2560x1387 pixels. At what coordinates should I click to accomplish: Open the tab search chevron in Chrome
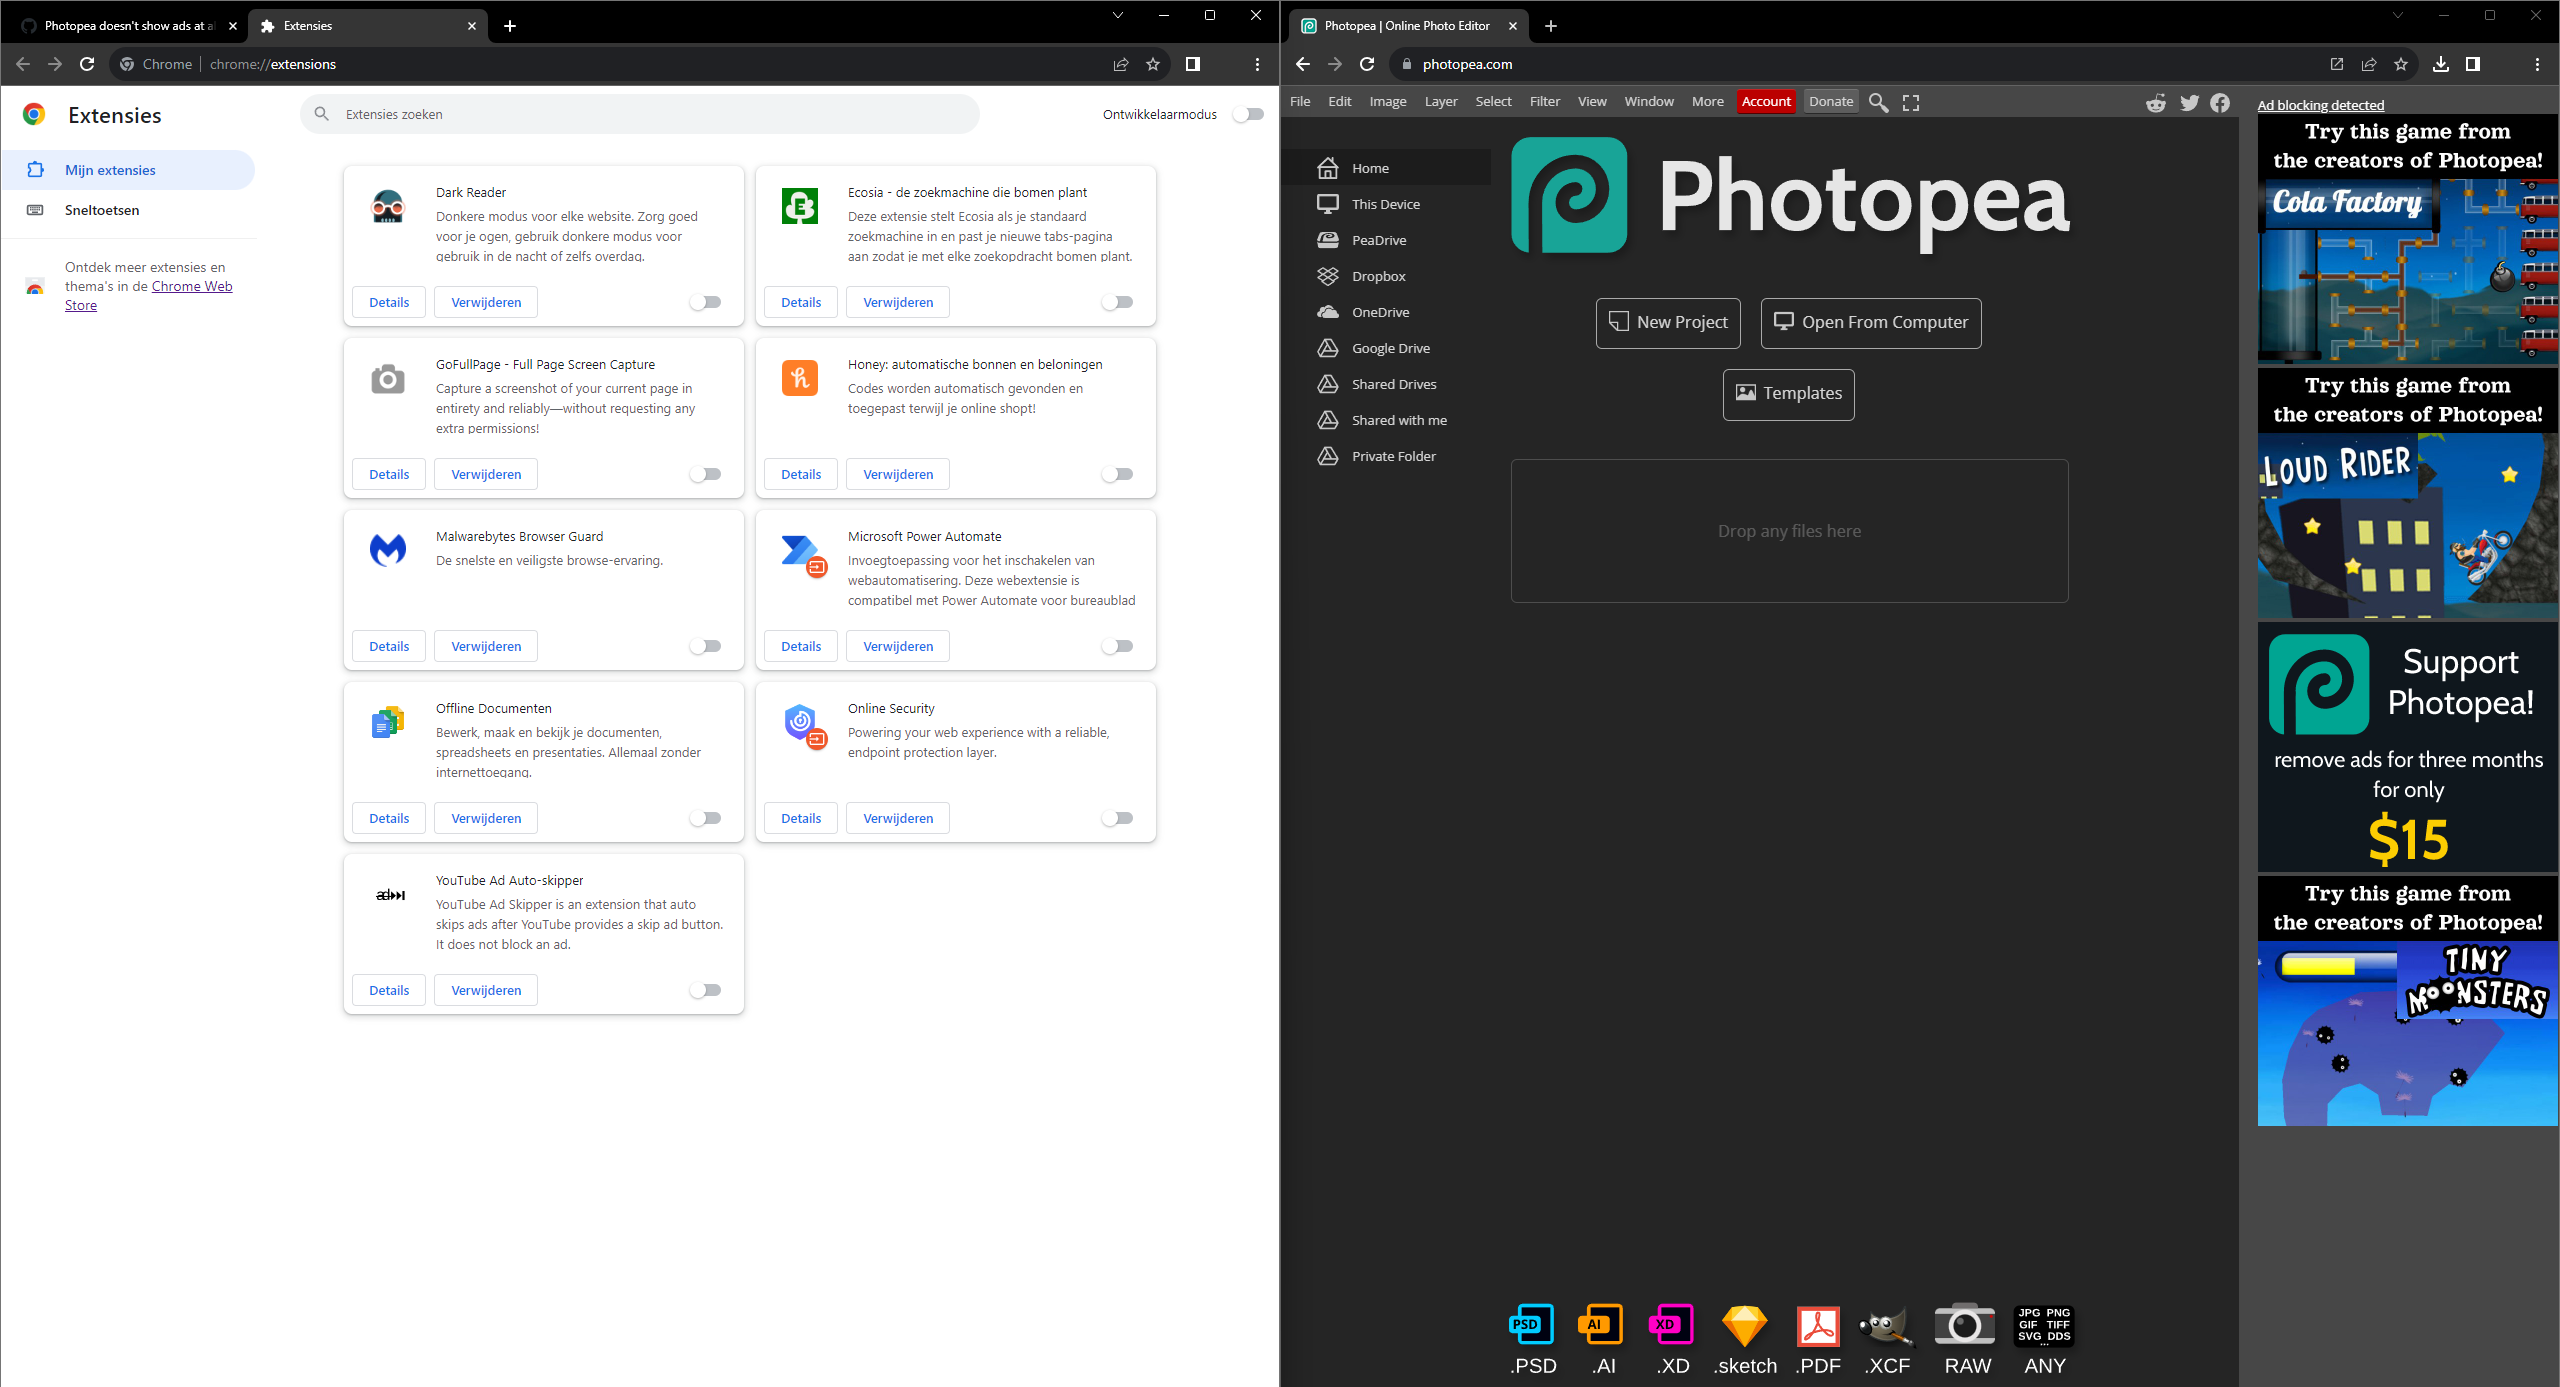tap(1117, 15)
